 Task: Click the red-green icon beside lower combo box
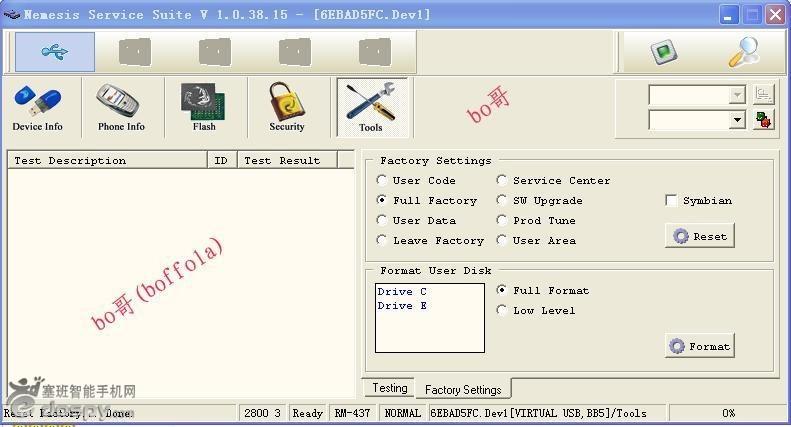tap(763, 120)
